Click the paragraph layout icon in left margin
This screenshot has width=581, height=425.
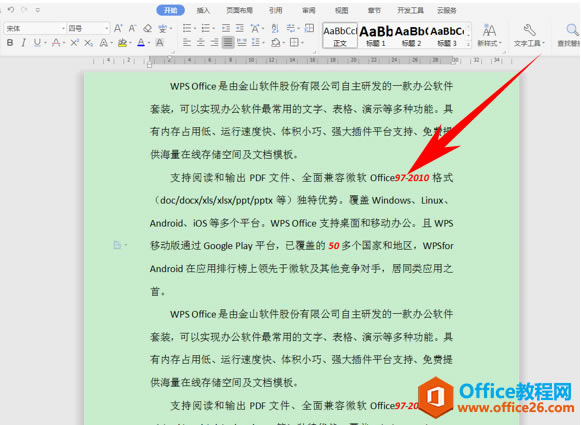pos(117,245)
